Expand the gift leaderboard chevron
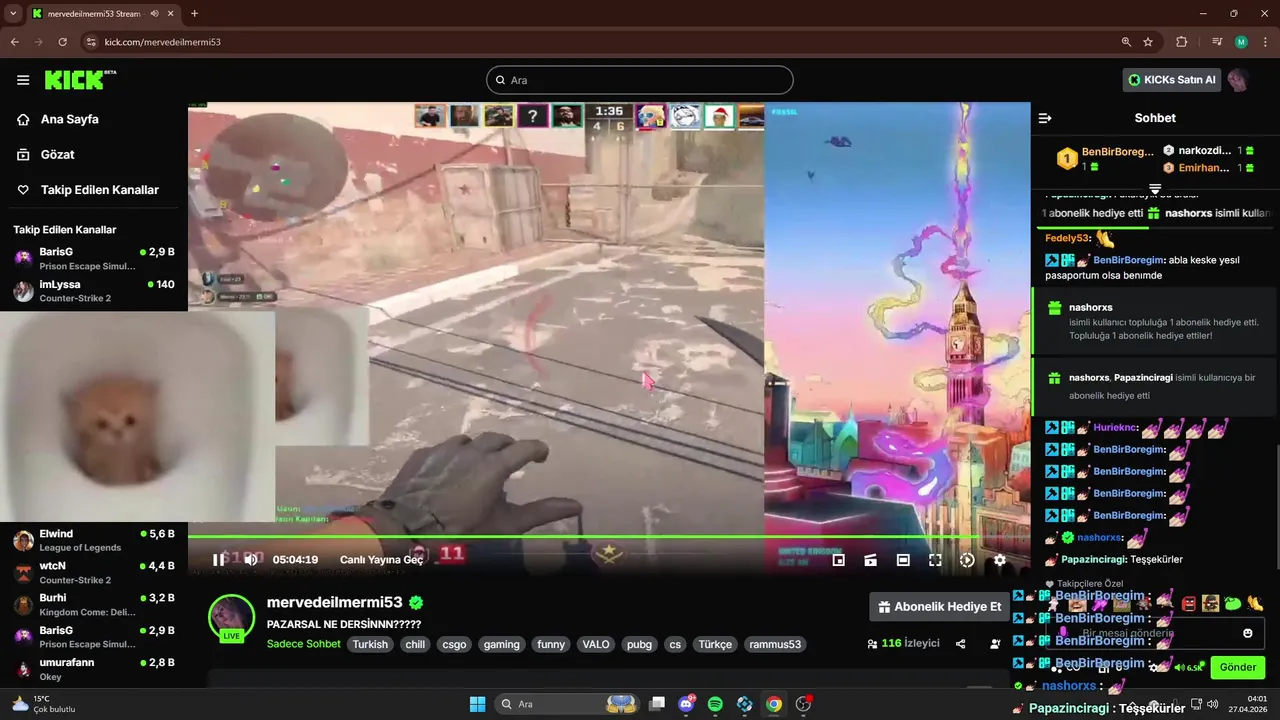 tap(1155, 188)
